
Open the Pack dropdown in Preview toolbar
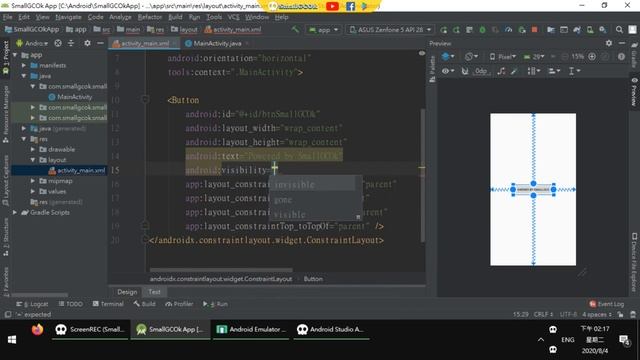533,71
